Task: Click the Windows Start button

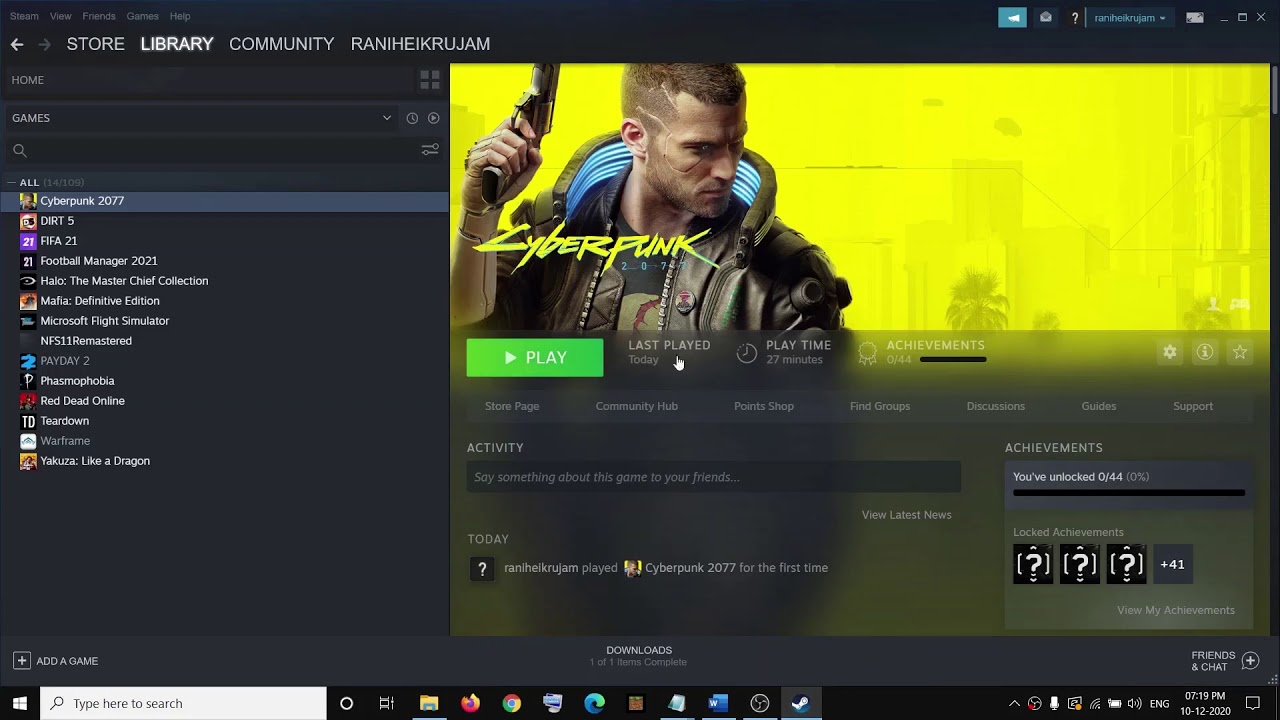Action: [x=20, y=703]
